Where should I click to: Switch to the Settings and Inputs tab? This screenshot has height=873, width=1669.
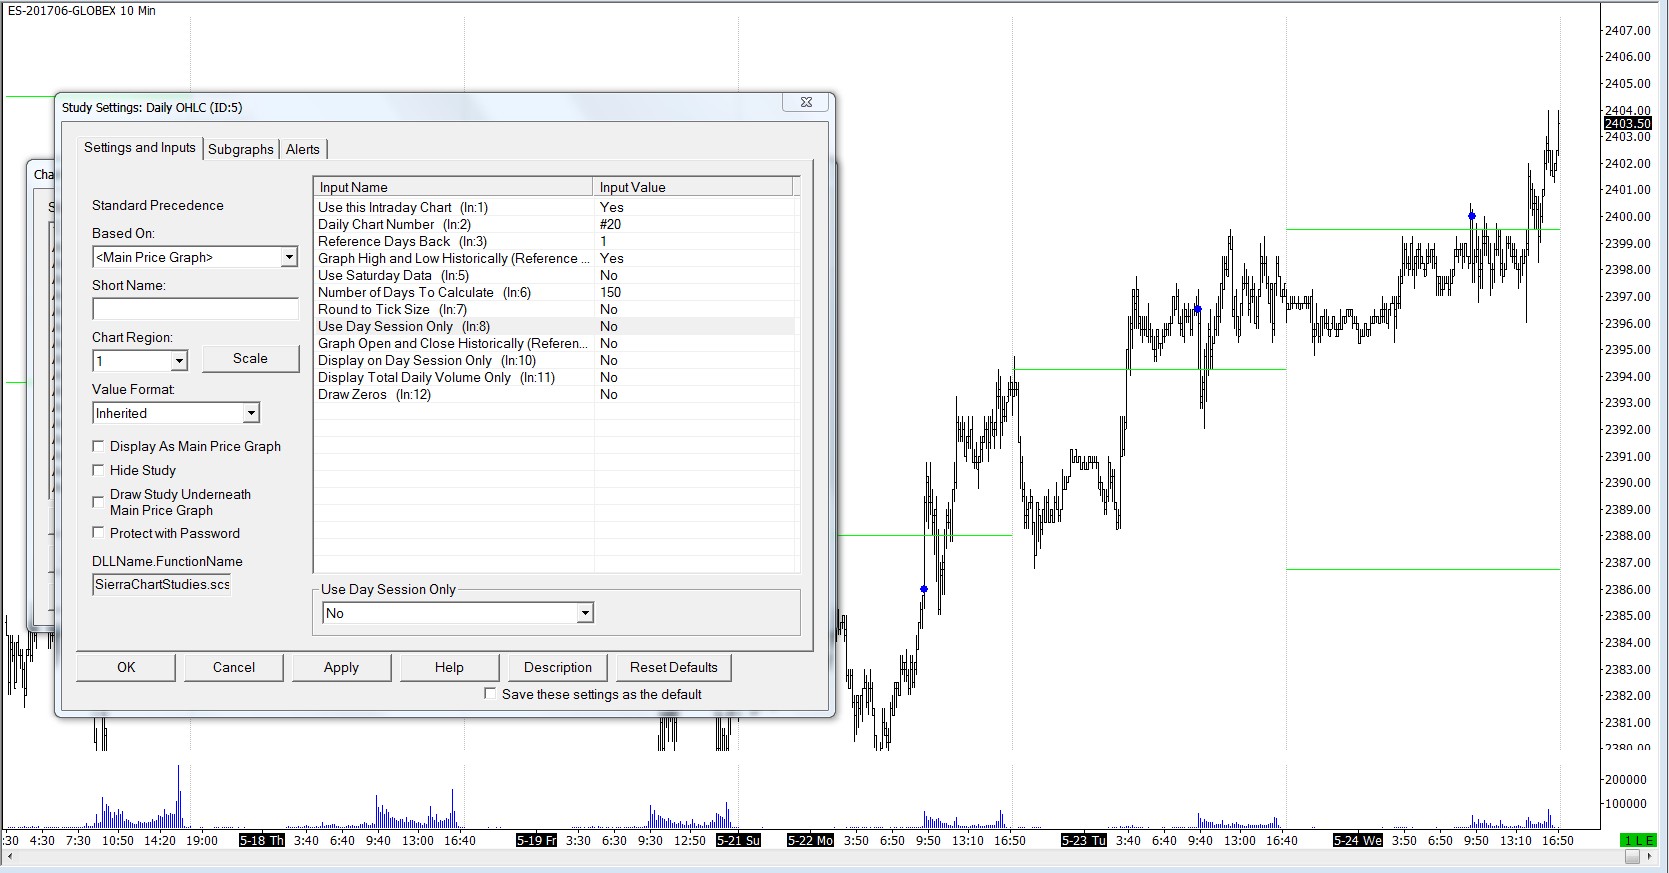pyautogui.click(x=140, y=147)
